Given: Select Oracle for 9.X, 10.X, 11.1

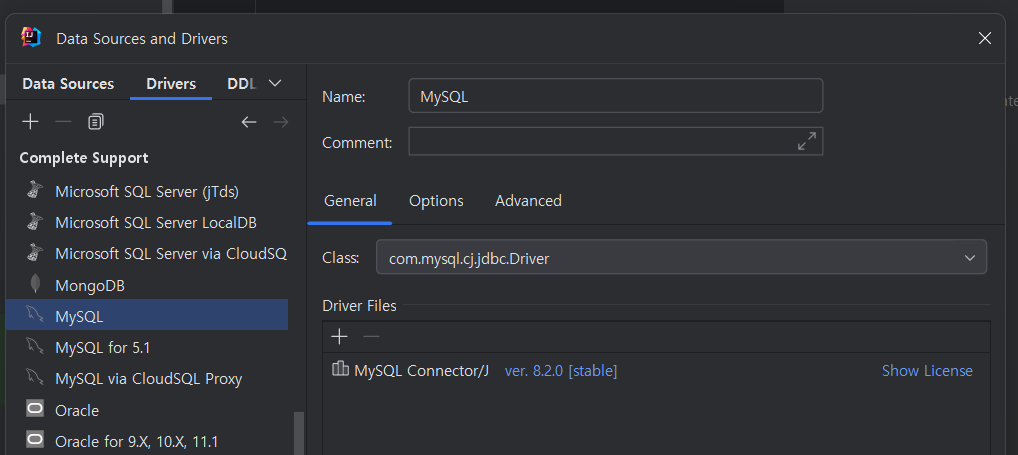Looking at the screenshot, I should click(x=147, y=441).
